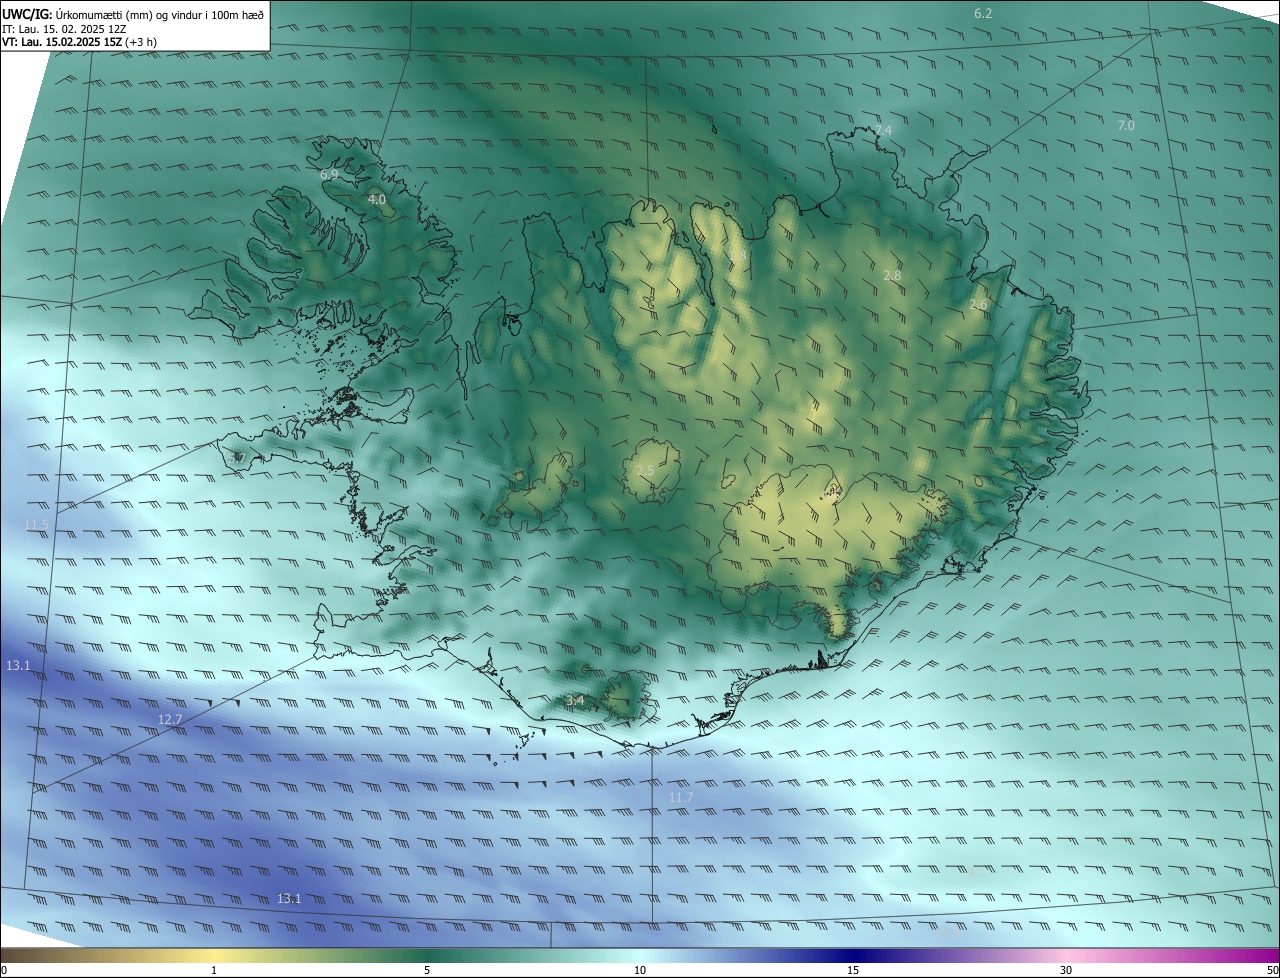Click the 10 tick on the color scale

point(640,970)
